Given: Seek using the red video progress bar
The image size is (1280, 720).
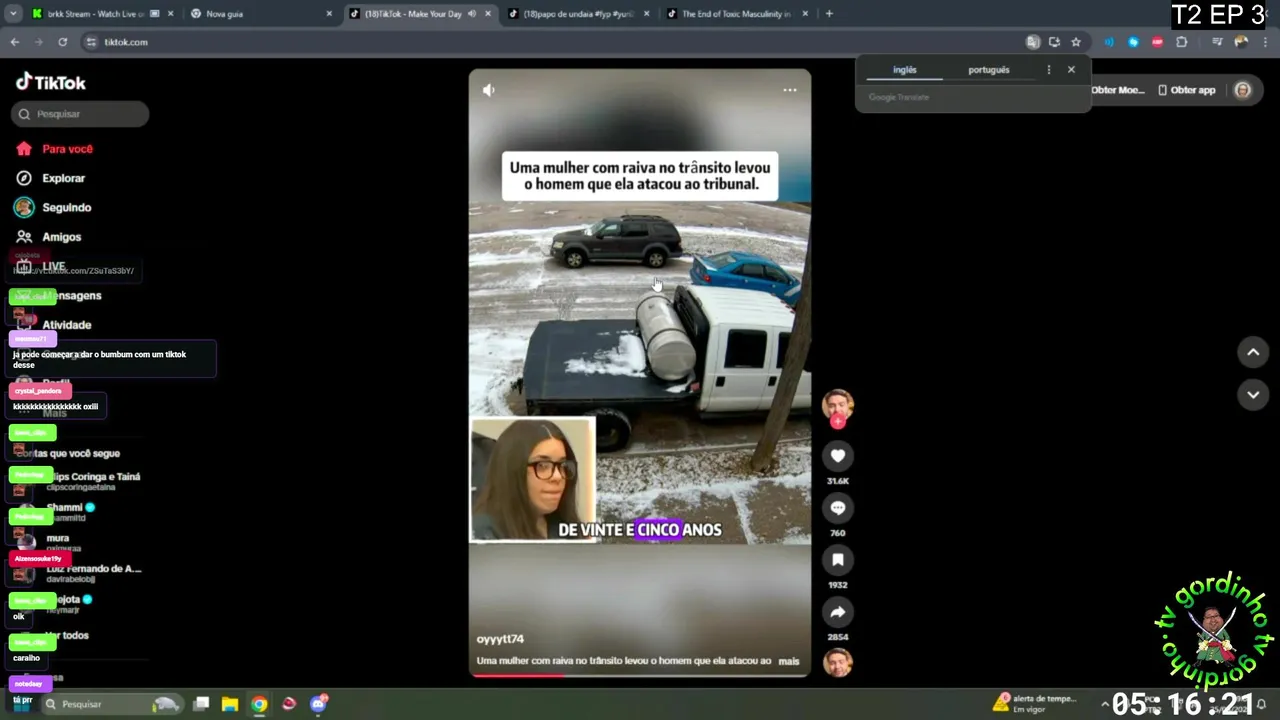Looking at the screenshot, I should (x=640, y=675).
